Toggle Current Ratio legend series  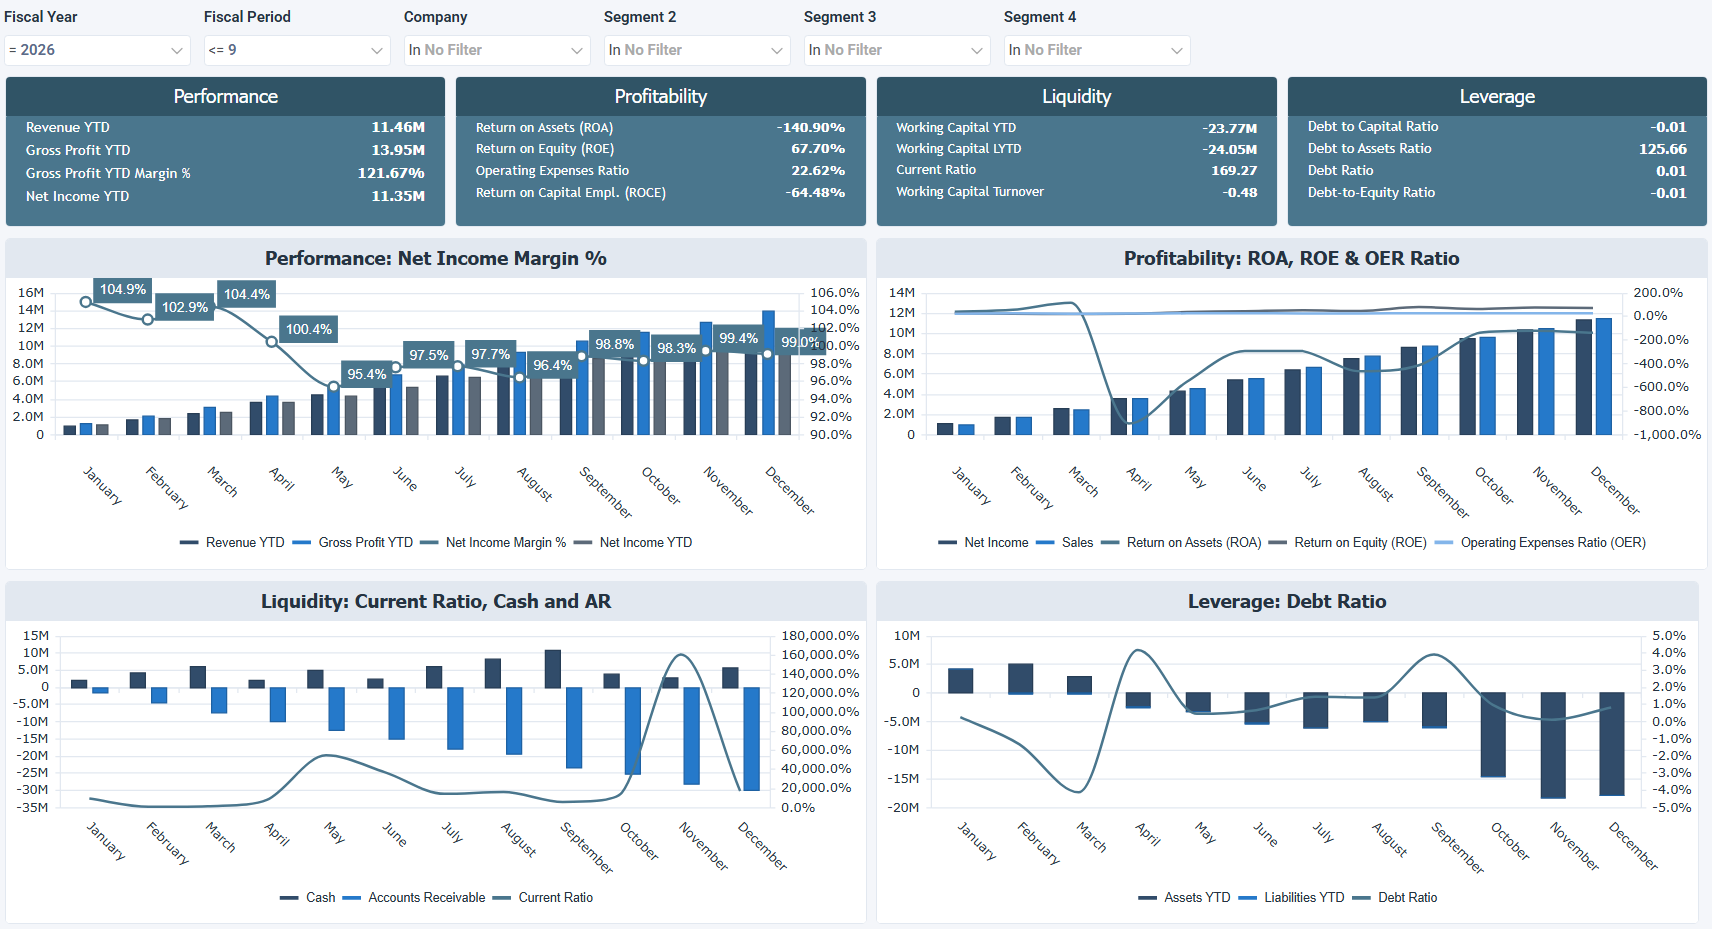tap(543, 898)
